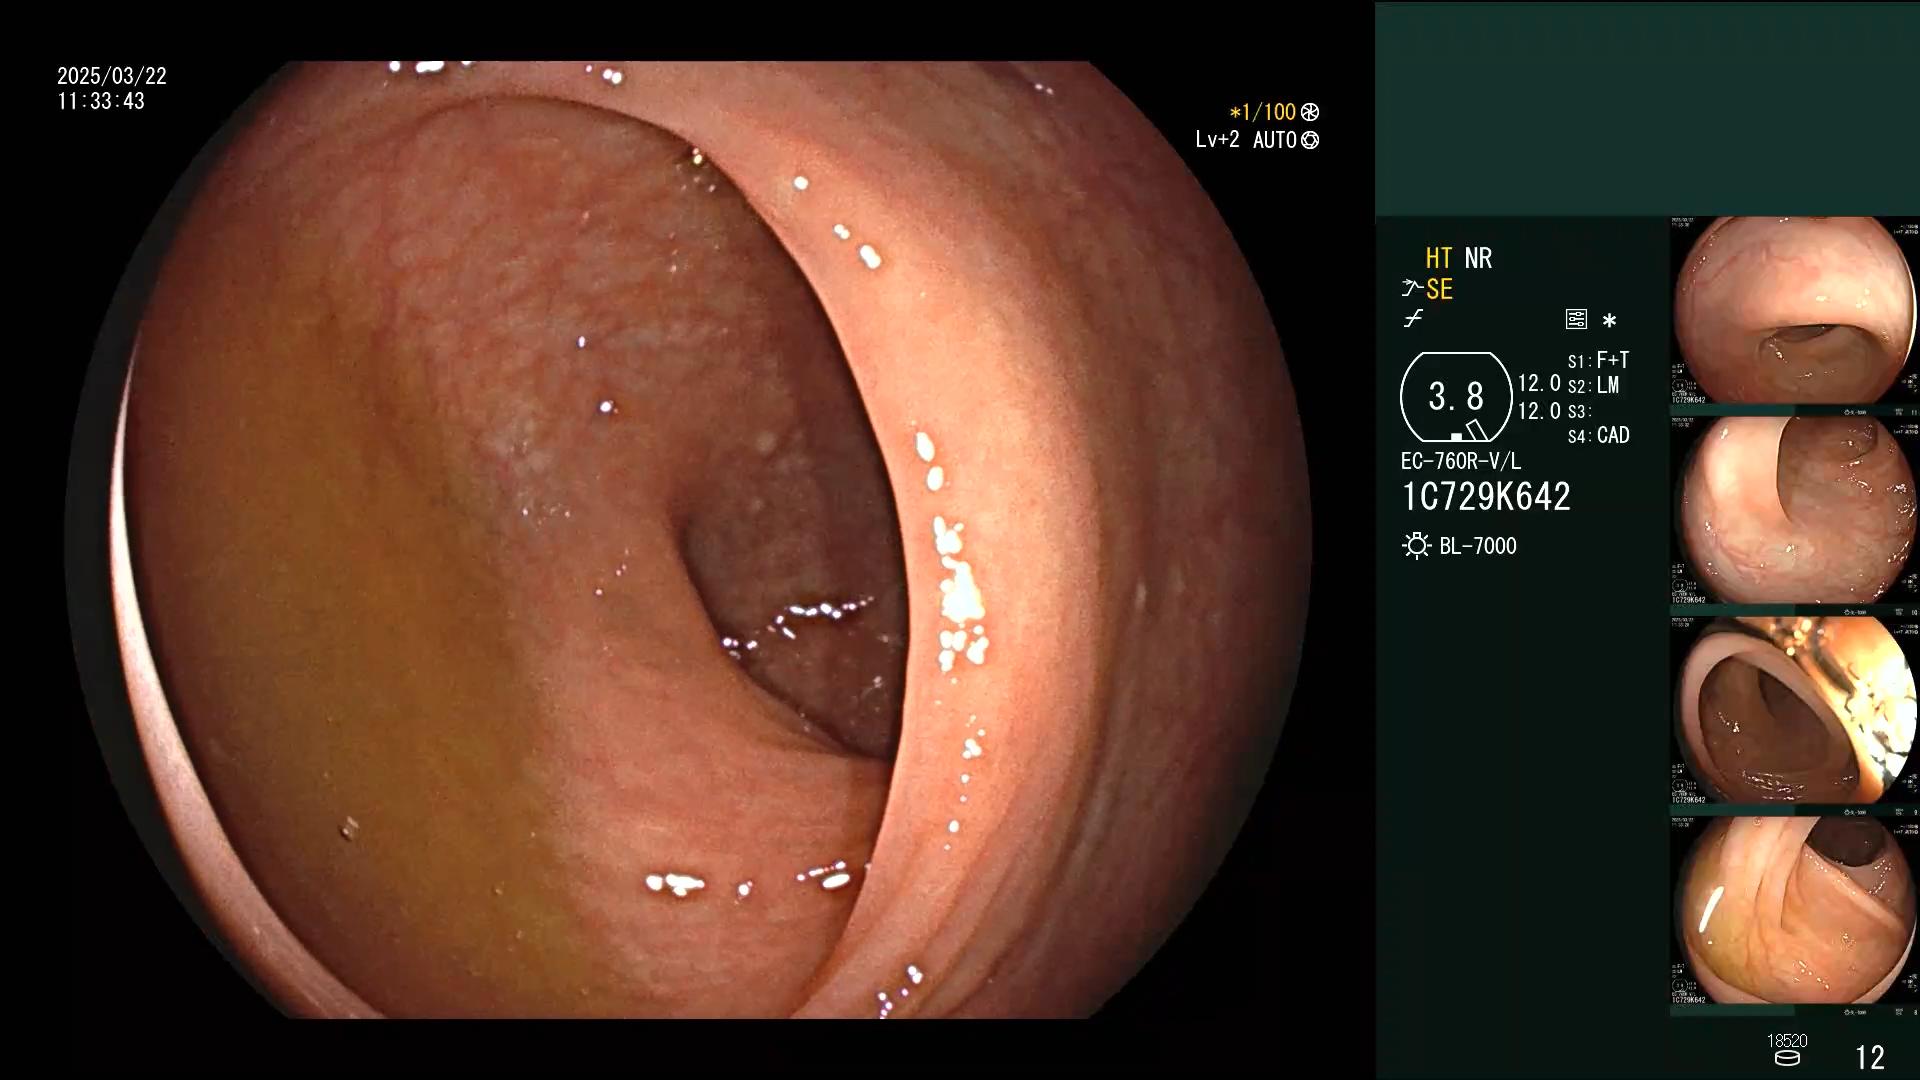Click the scope model EC-760R-V/L
The width and height of the screenshot is (1920, 1080).
(x=1460, y=461)
